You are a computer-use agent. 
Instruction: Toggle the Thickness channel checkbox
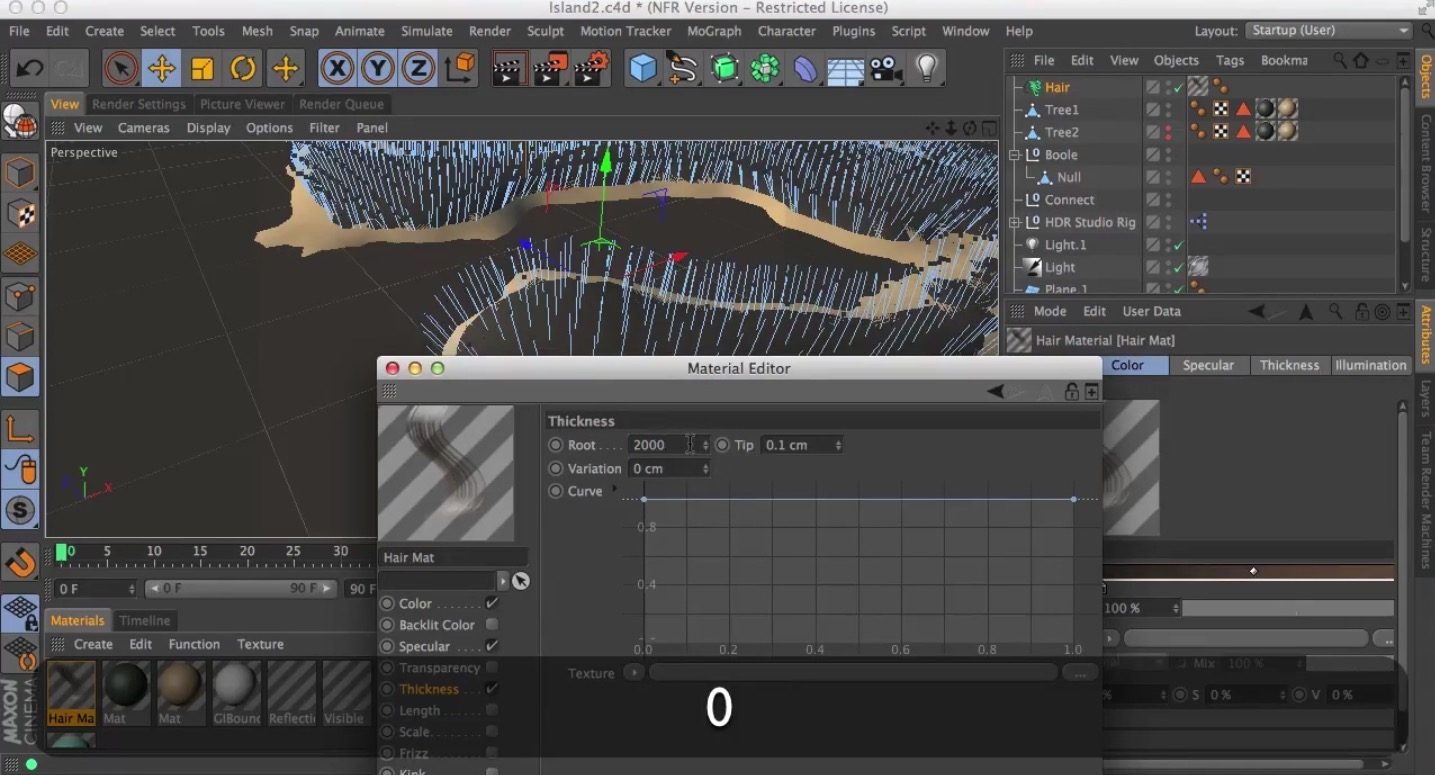491,689
